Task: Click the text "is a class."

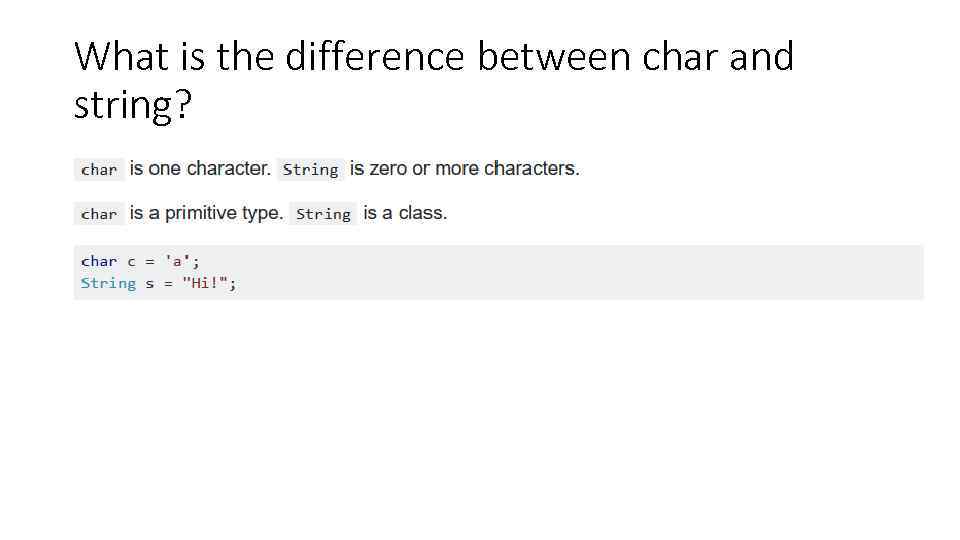Action: [405, 213]
